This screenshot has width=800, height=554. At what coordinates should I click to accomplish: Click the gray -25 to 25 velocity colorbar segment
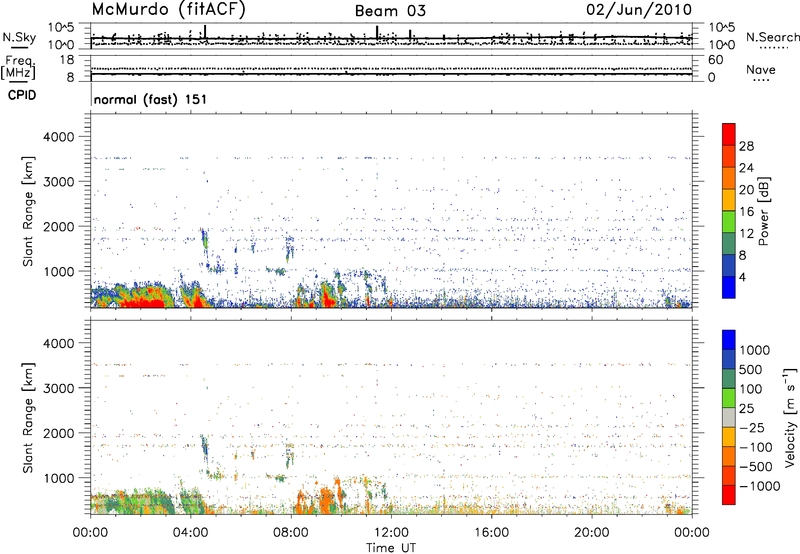pyautogui.click(x=729, y=418)
